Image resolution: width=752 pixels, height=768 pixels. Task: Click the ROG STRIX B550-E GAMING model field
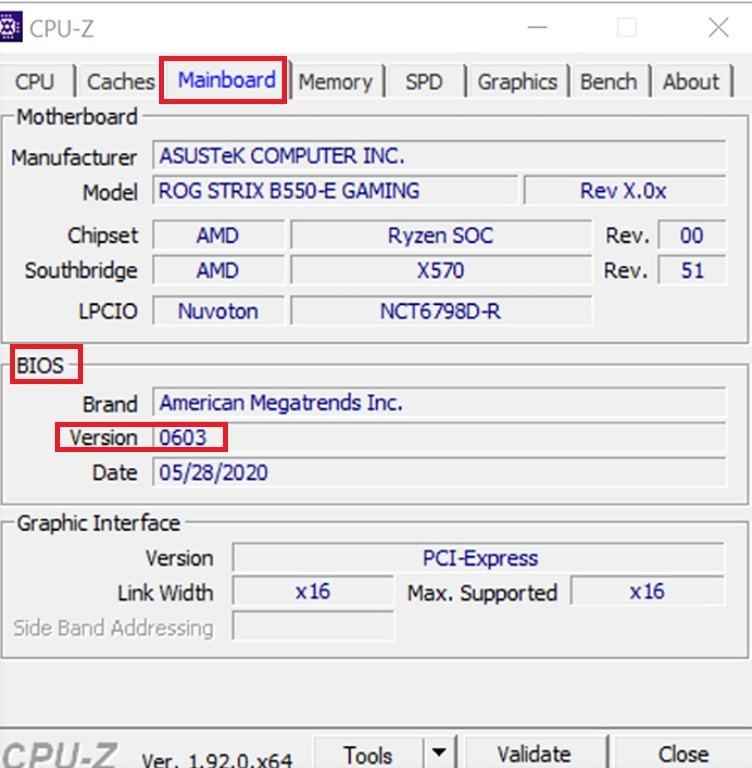(x=335, y=191)
